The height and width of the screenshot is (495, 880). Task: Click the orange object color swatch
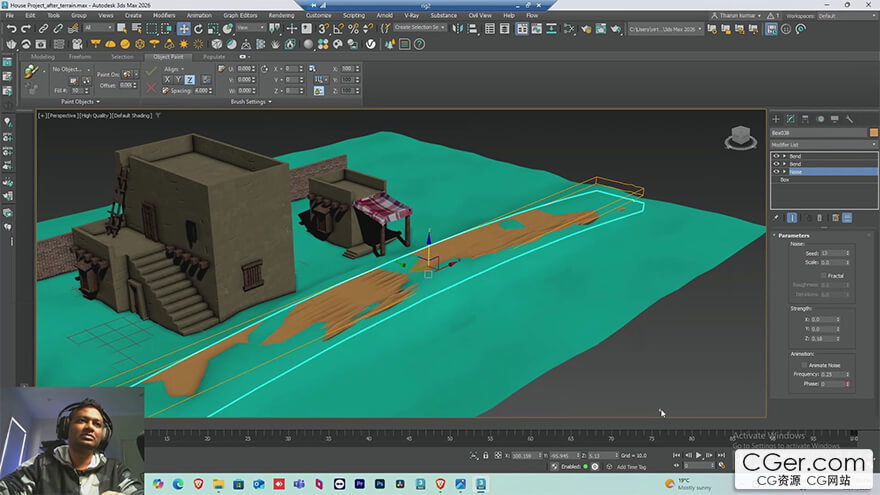tap(873, 133)
